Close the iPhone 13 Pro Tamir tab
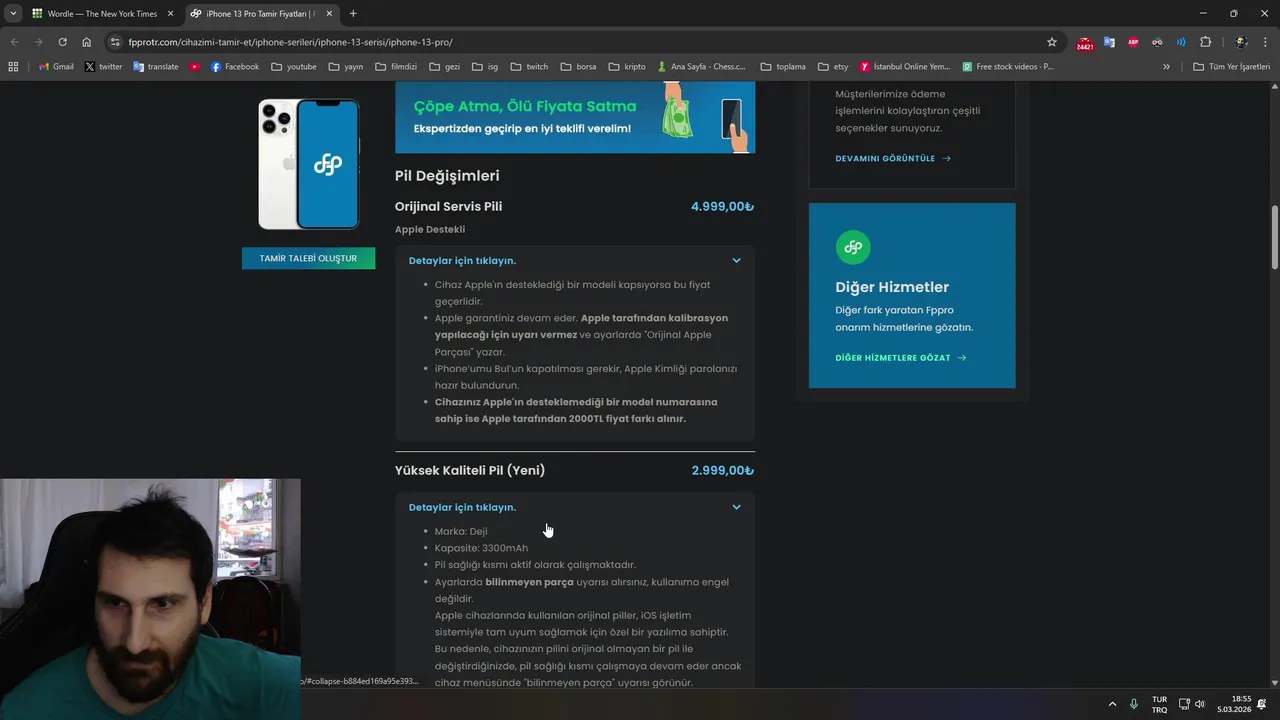 [x=329, y=14]
